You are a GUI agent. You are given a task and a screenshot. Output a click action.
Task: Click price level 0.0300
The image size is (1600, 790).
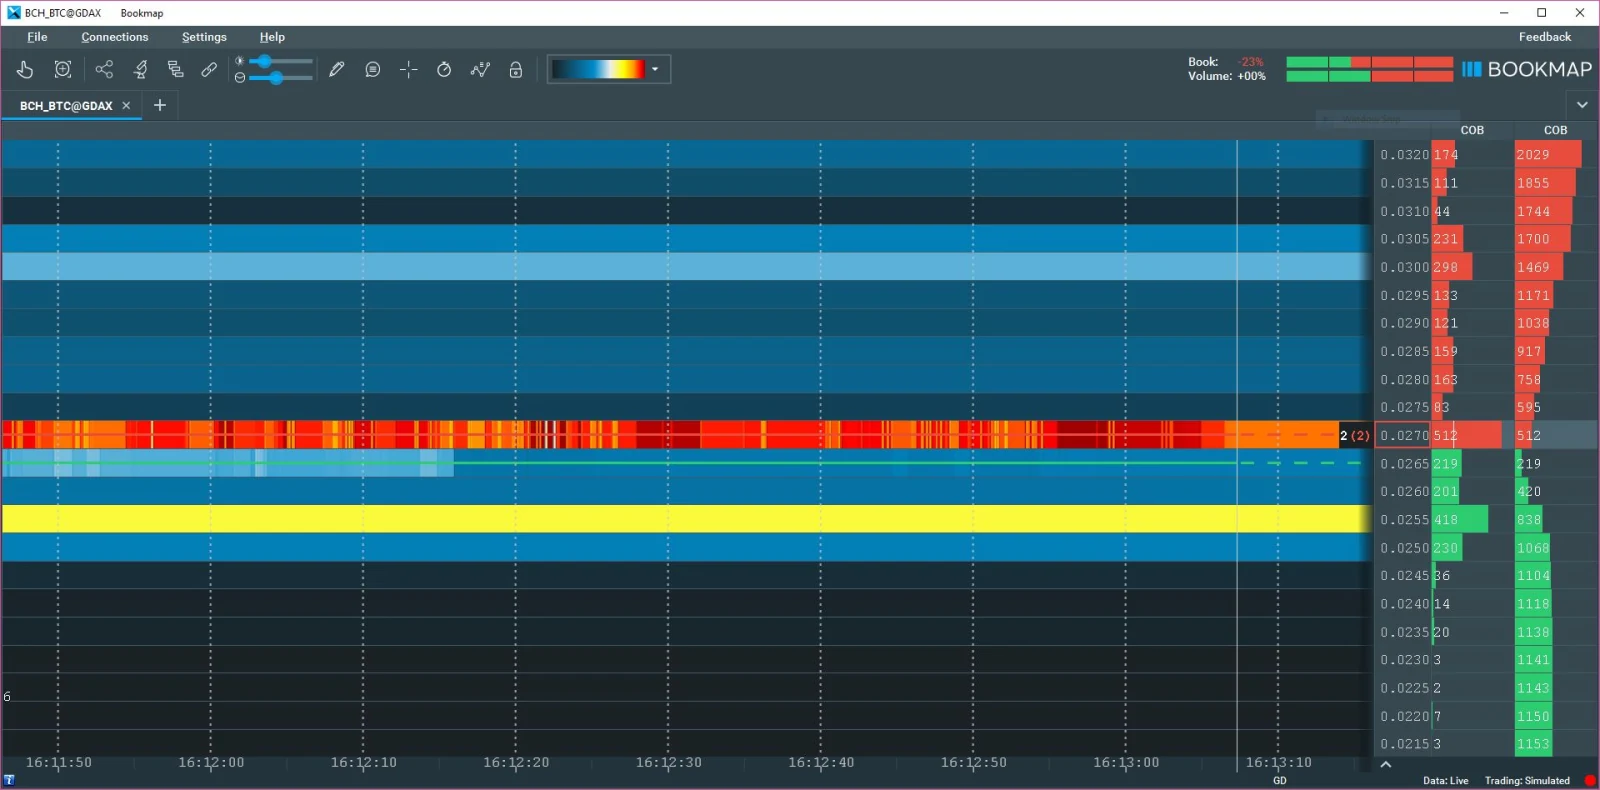click(1404, 267)
